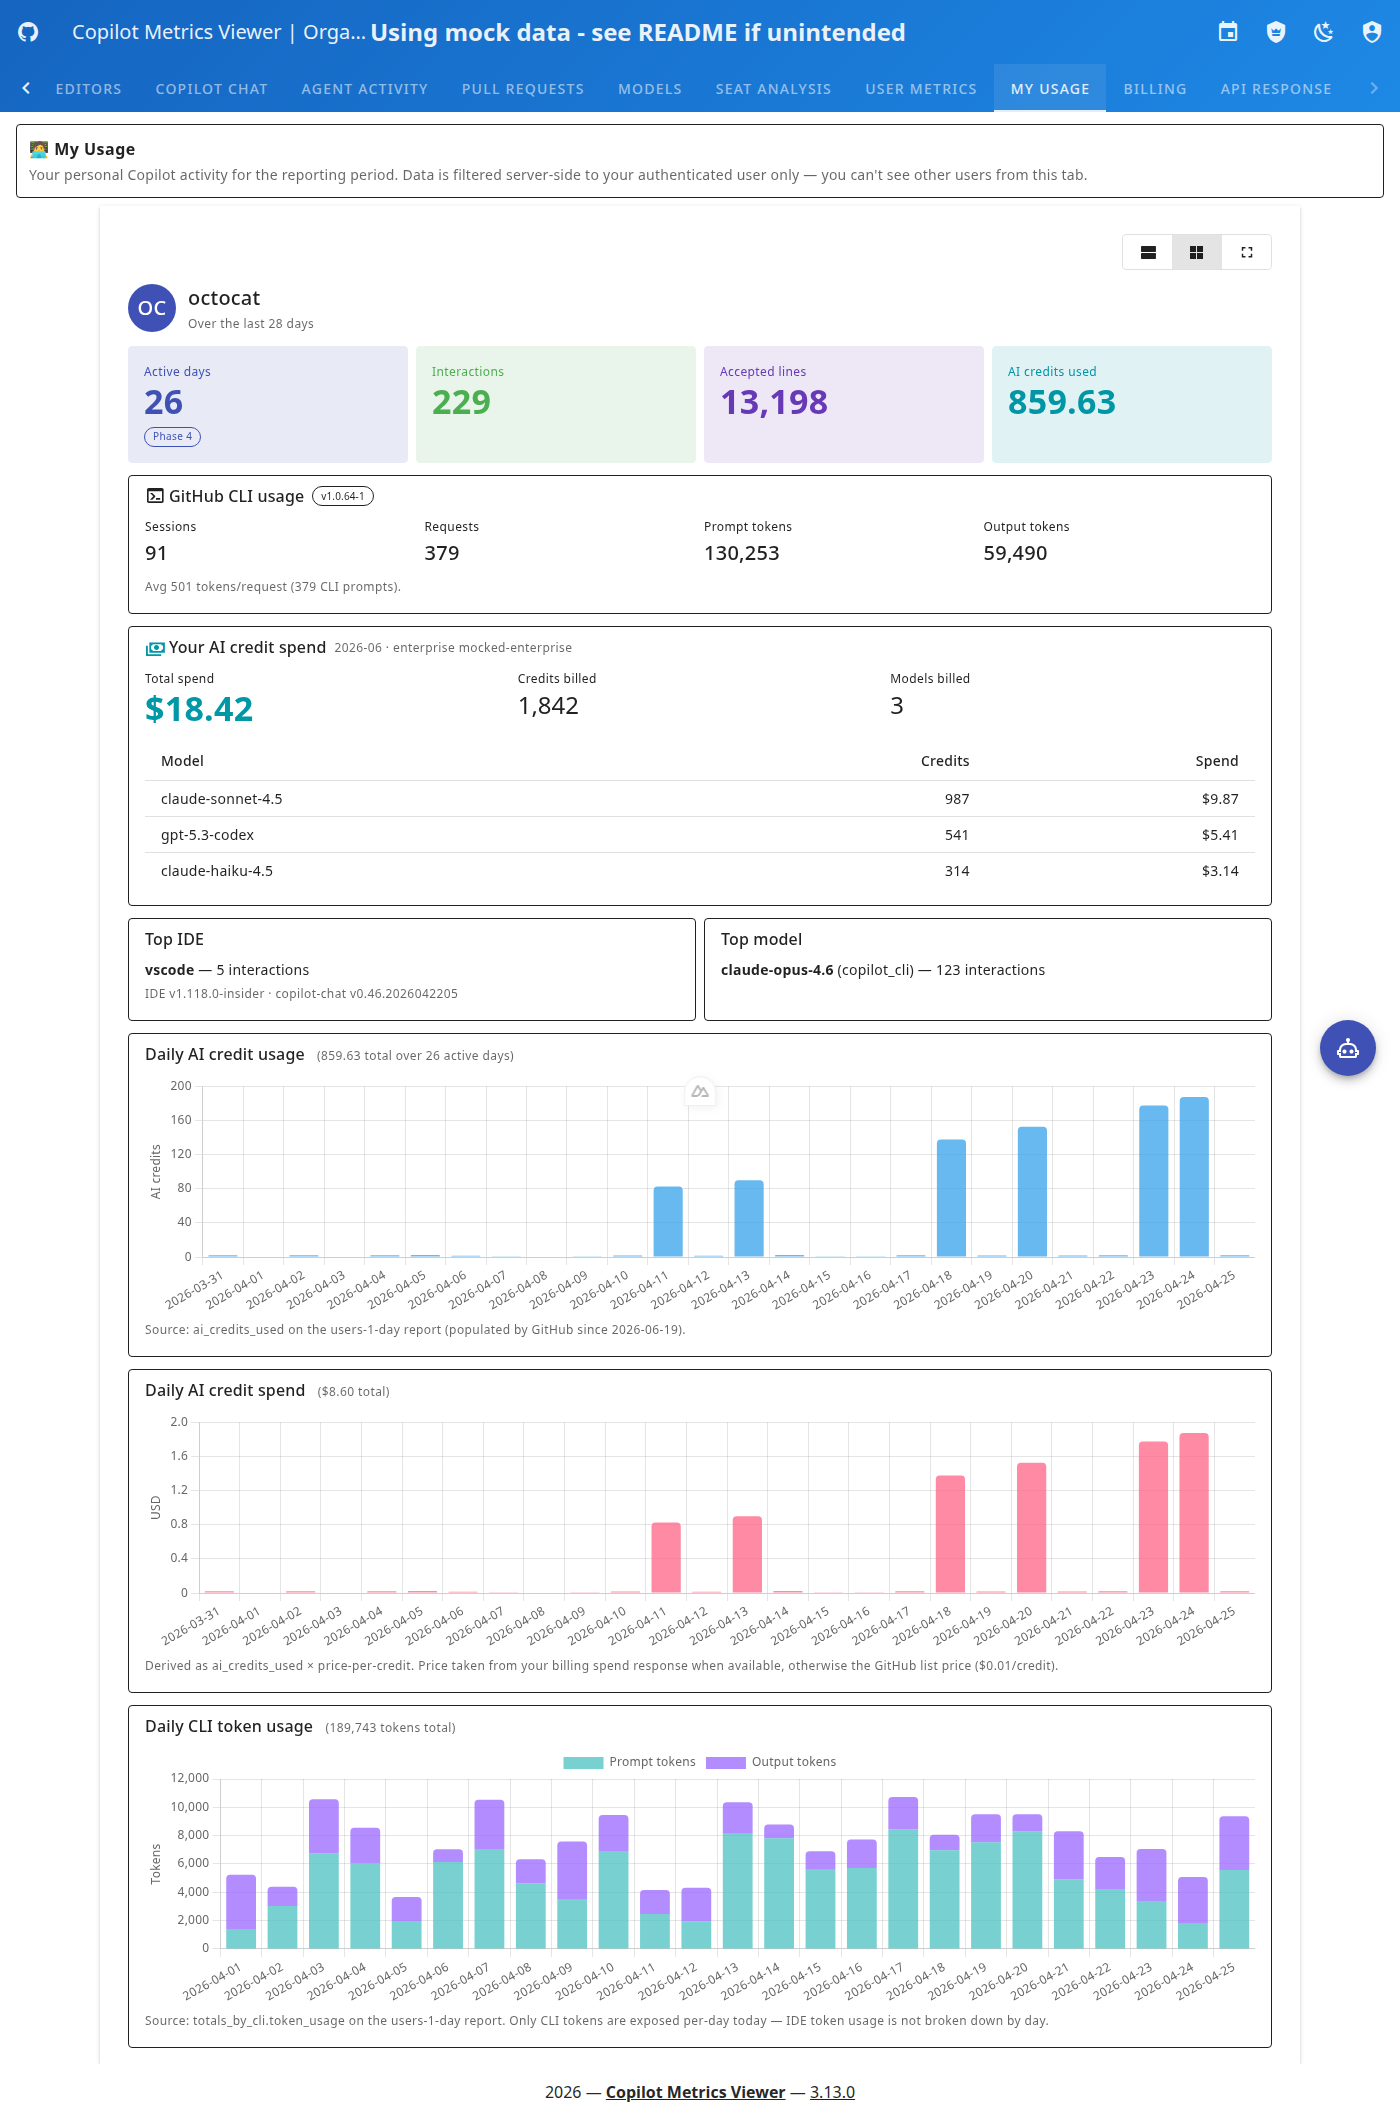Switch to the Editors tab
Screen dimensions: 1400x2114
(x=88, y=89)
